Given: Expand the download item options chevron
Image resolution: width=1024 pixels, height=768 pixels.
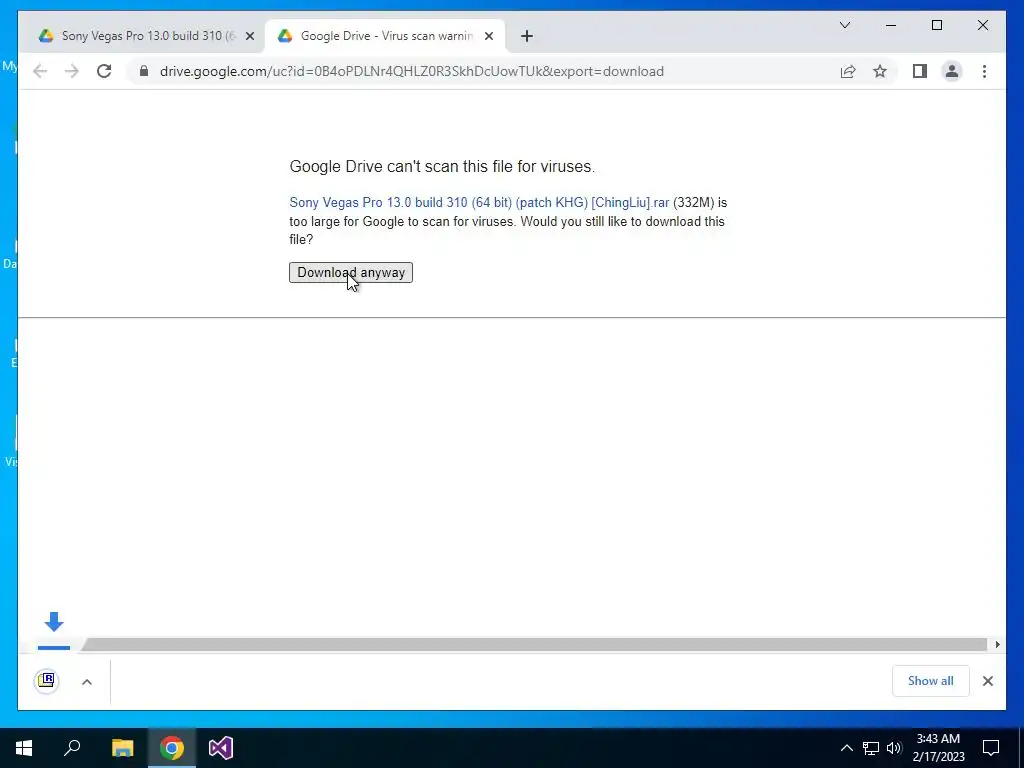Looking at the screenshot, I should [87, 682].
